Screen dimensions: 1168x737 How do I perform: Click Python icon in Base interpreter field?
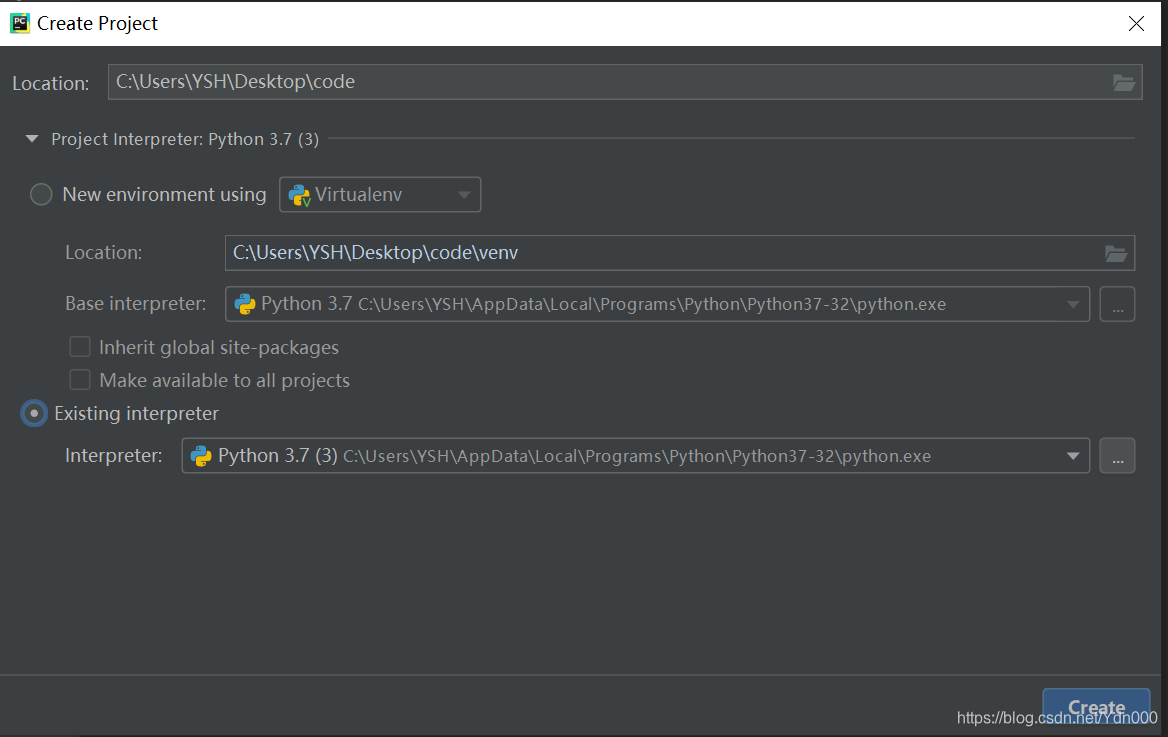244,304
